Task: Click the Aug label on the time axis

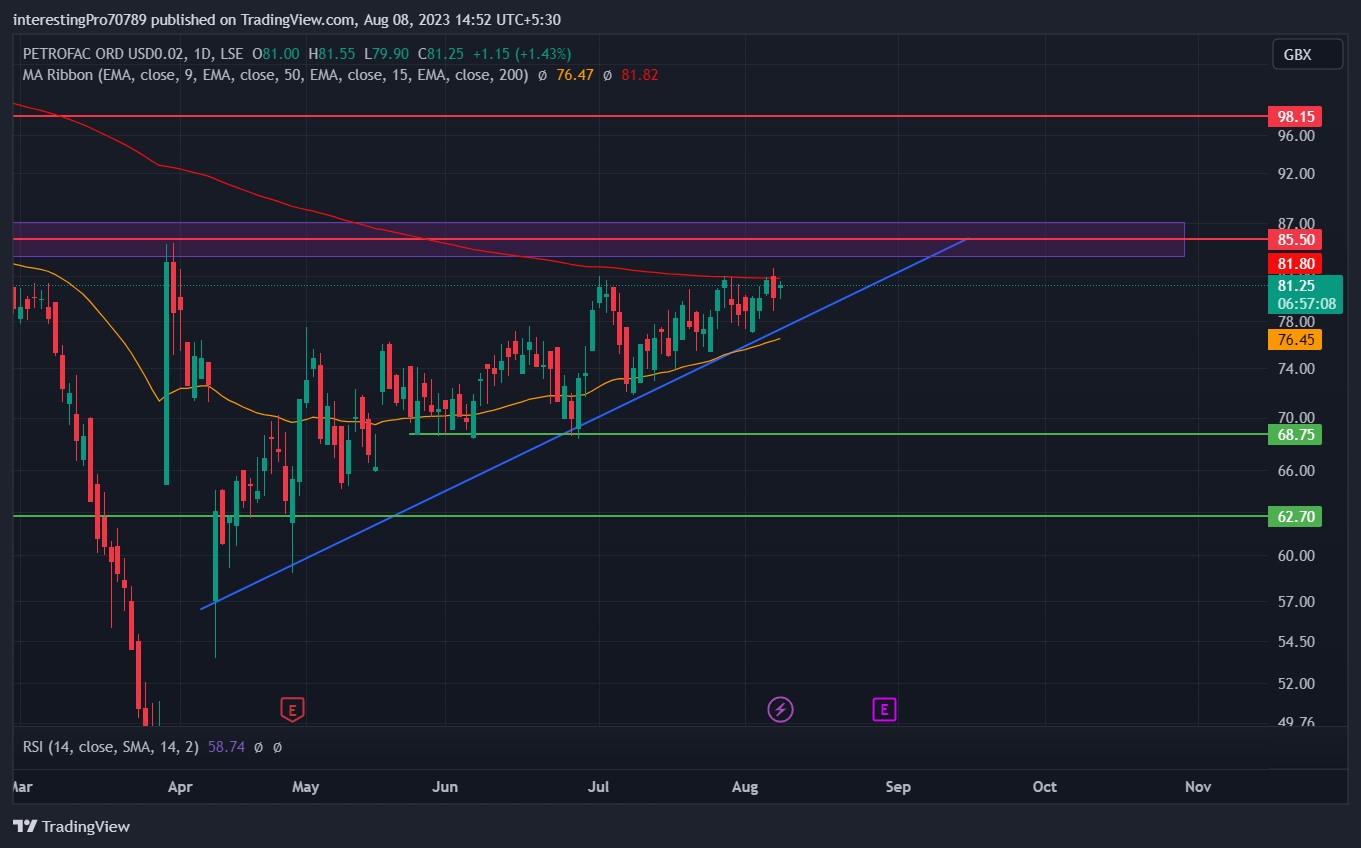Action: pos(746,787)
